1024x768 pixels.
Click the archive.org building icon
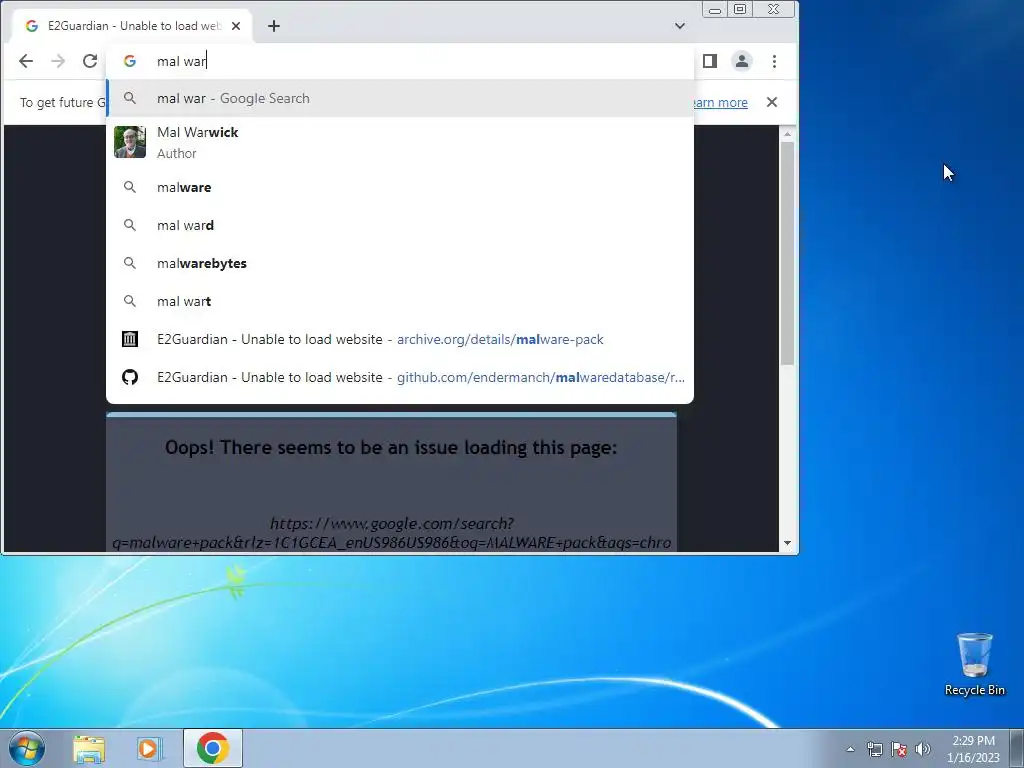pos(130,339)
